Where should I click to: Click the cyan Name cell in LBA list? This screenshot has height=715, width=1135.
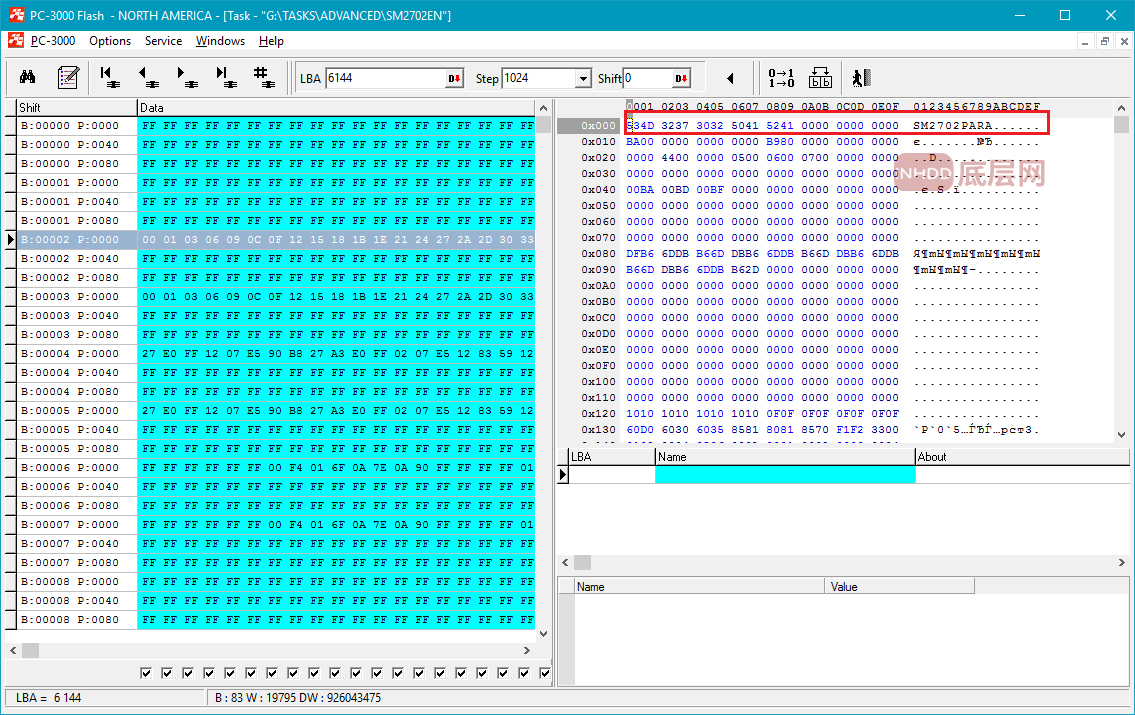pos(785,474)
